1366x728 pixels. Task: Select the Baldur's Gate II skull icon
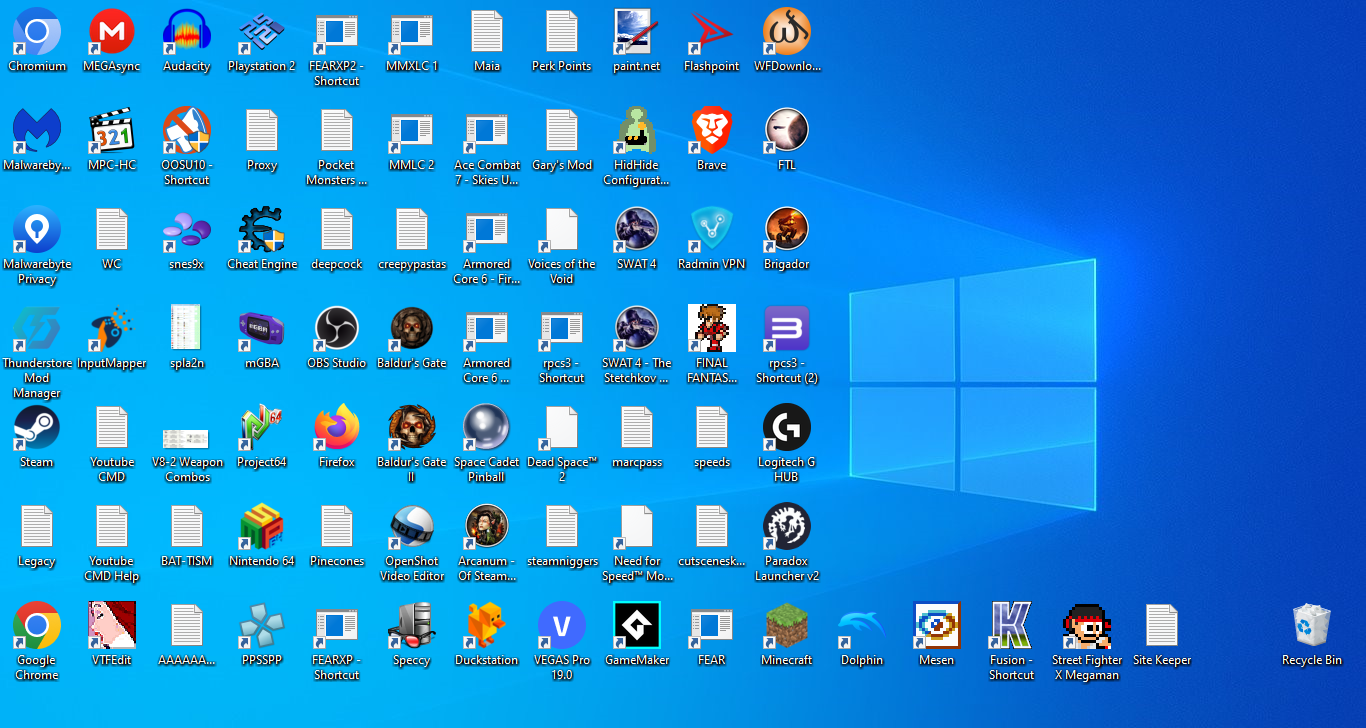tap(412, 428)
